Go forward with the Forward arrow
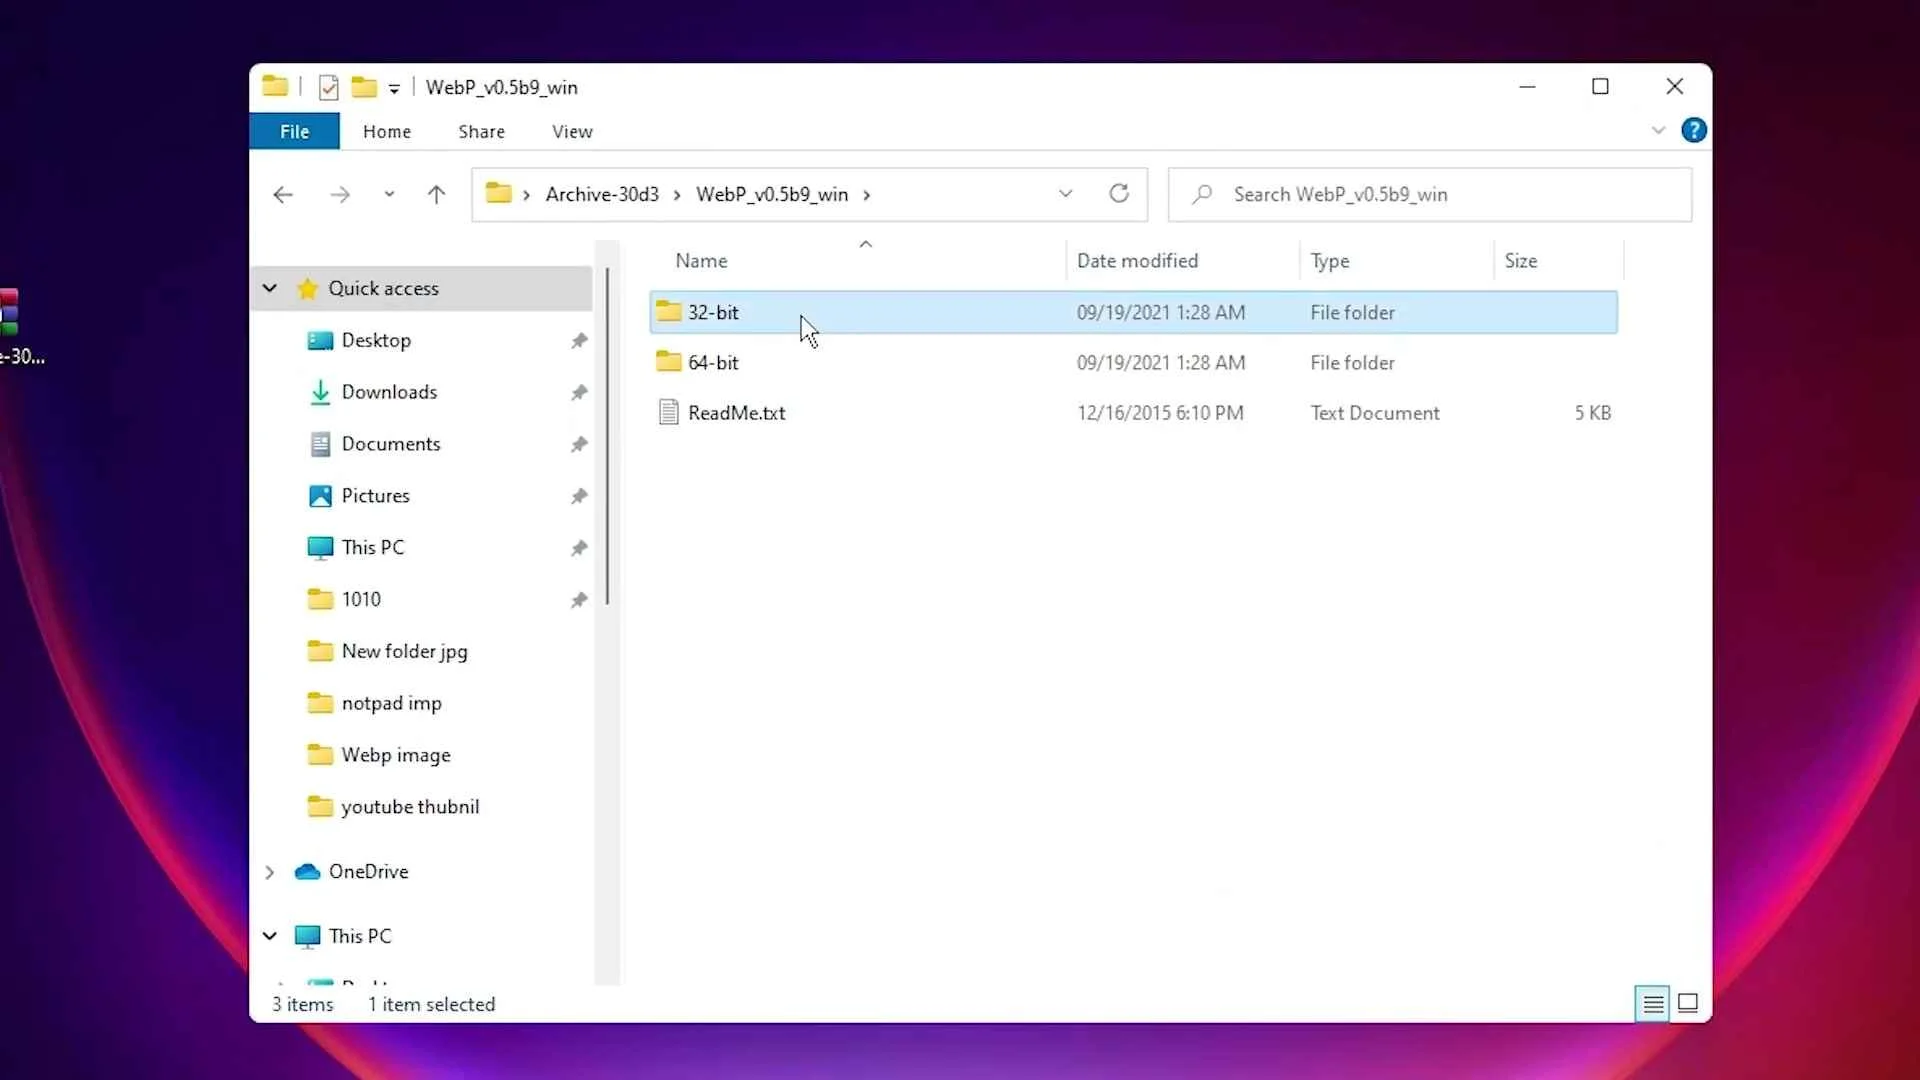 (x=340, y=194)
